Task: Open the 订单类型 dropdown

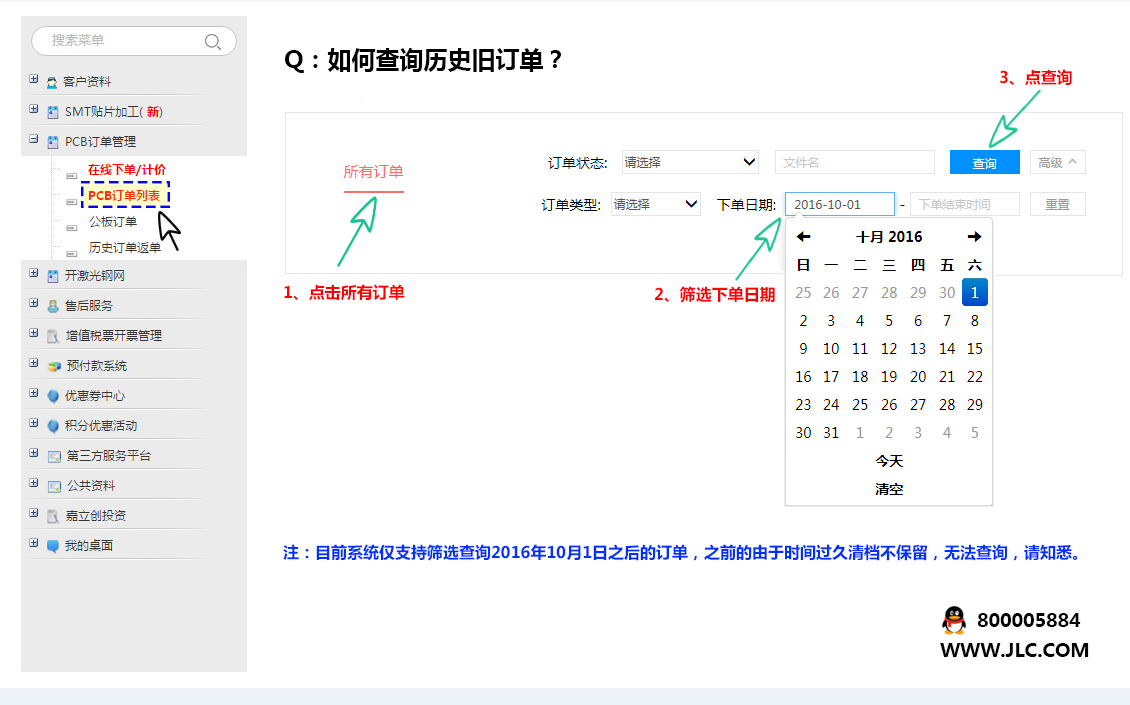Action: coord(655,204)
